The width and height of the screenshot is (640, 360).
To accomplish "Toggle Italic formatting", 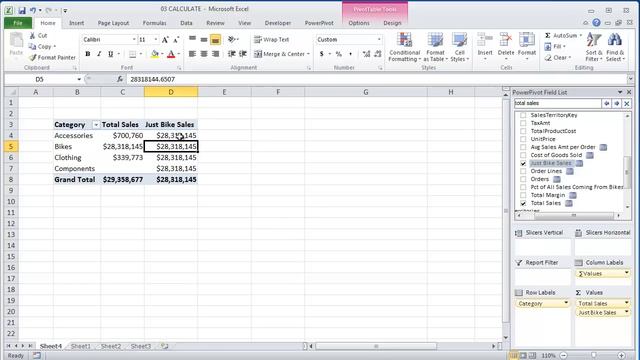I will 99,54.
